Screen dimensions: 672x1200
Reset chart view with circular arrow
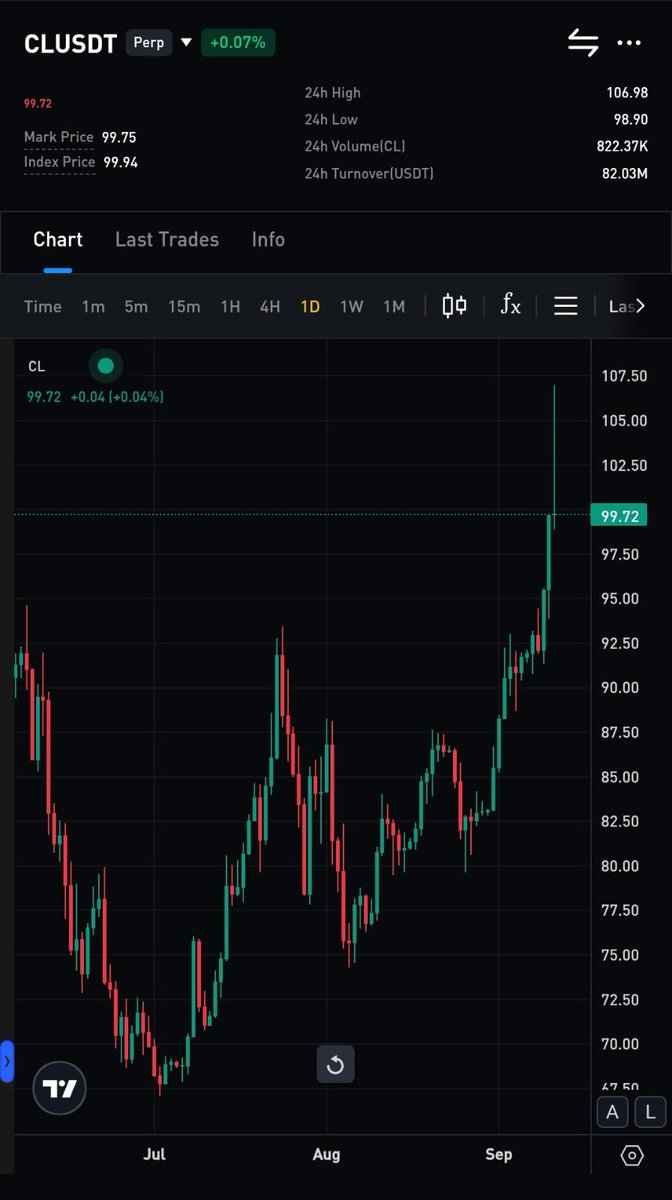click(x=335, y=1065)
